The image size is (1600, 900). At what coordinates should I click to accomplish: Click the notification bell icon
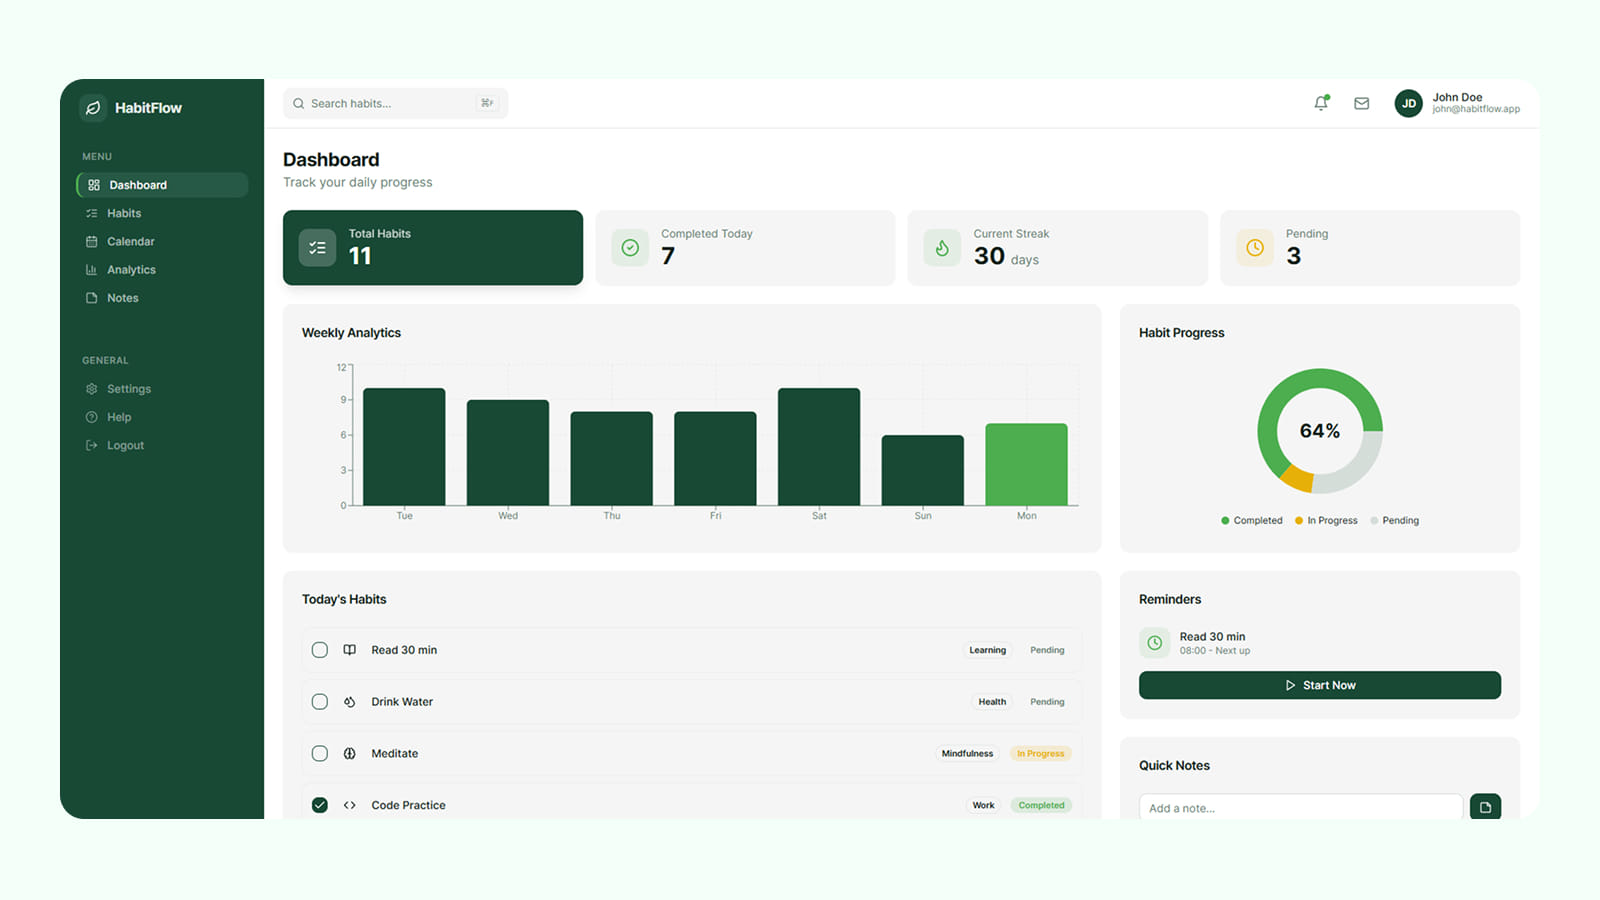coord(1321,103)
